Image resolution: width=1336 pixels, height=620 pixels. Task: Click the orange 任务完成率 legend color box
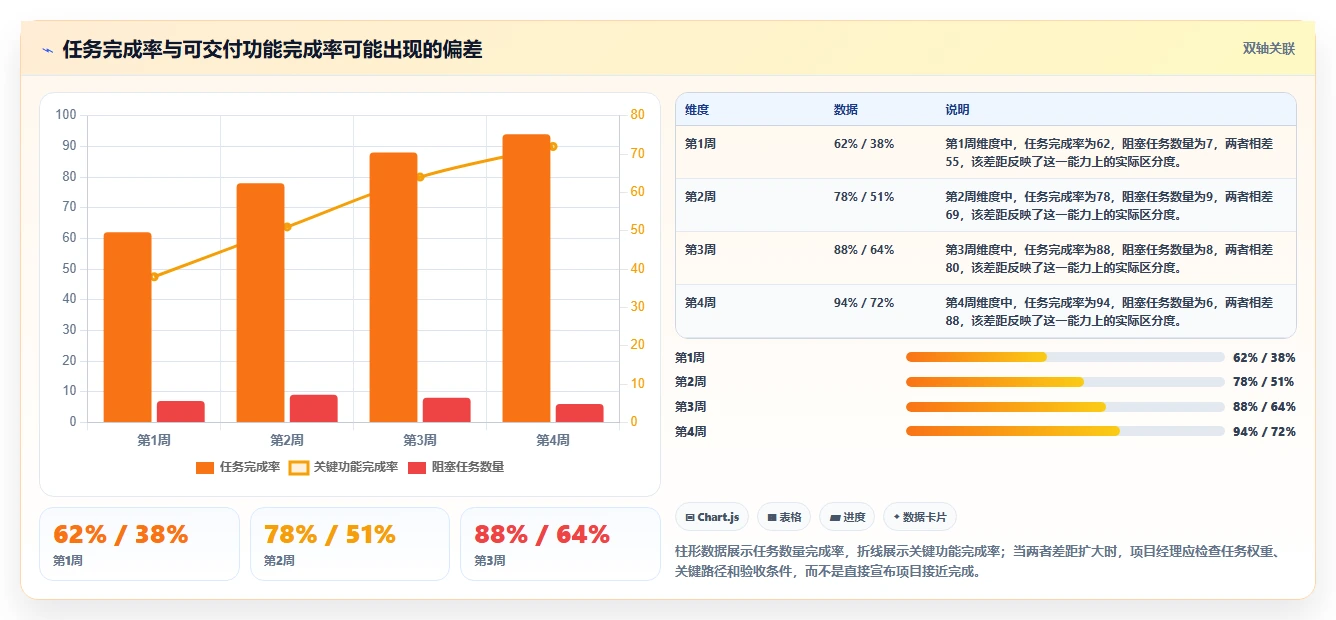(x=205, y=467)
